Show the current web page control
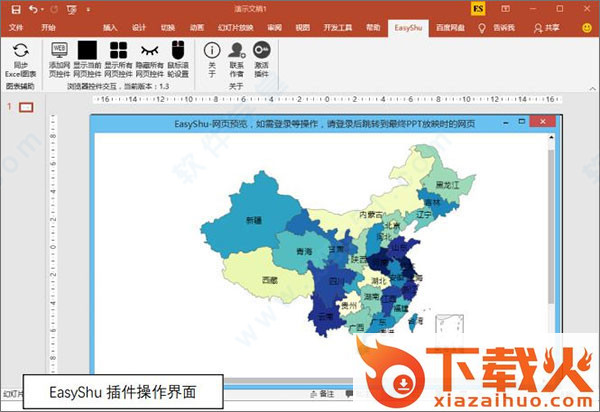Viewport: 600px width, 412px height. (x=88, y=50)
